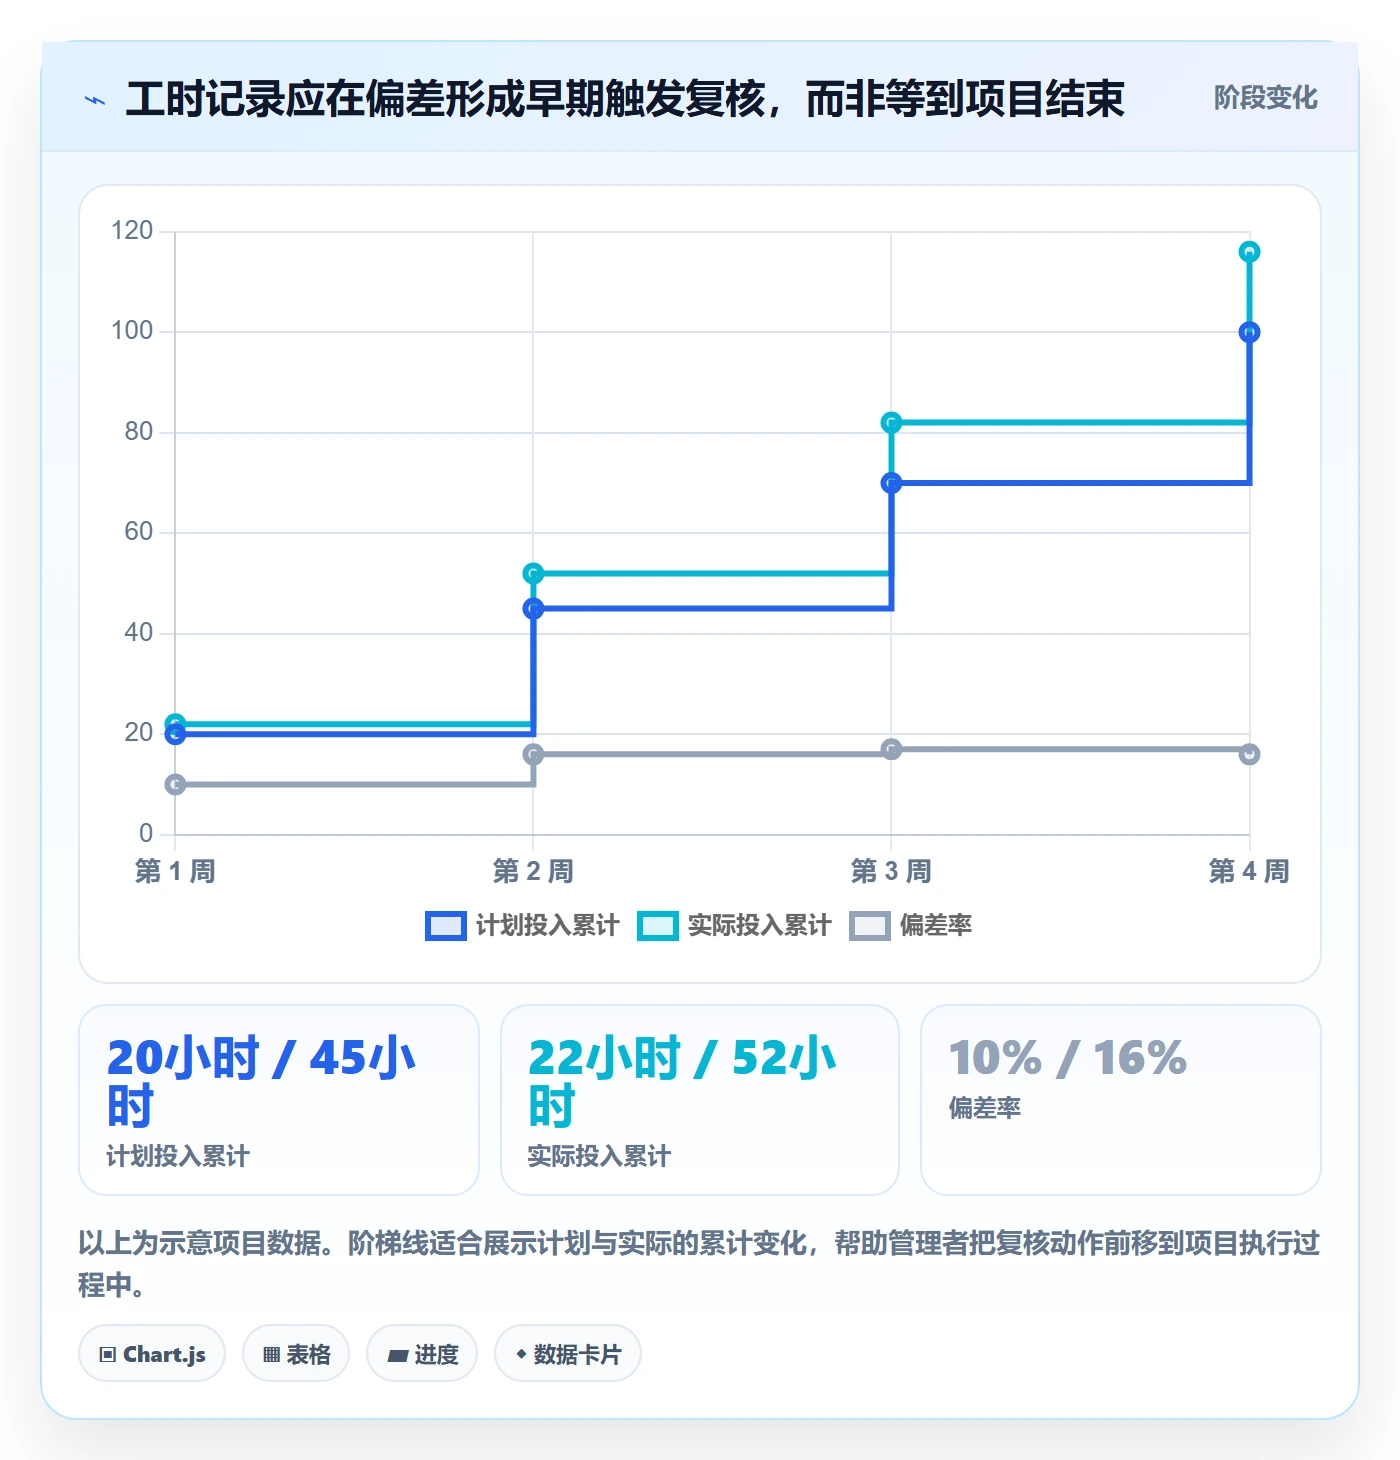Click the 第 1 周 deviation-rate gray point
The width and height of the screenshot is (1400, 1460).
(x=175, y=784)
